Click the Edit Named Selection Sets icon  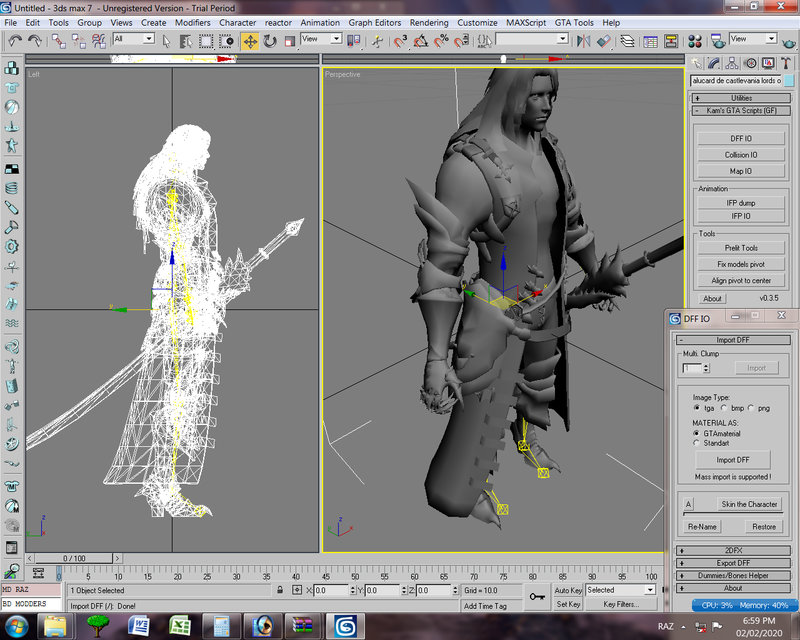484,41
